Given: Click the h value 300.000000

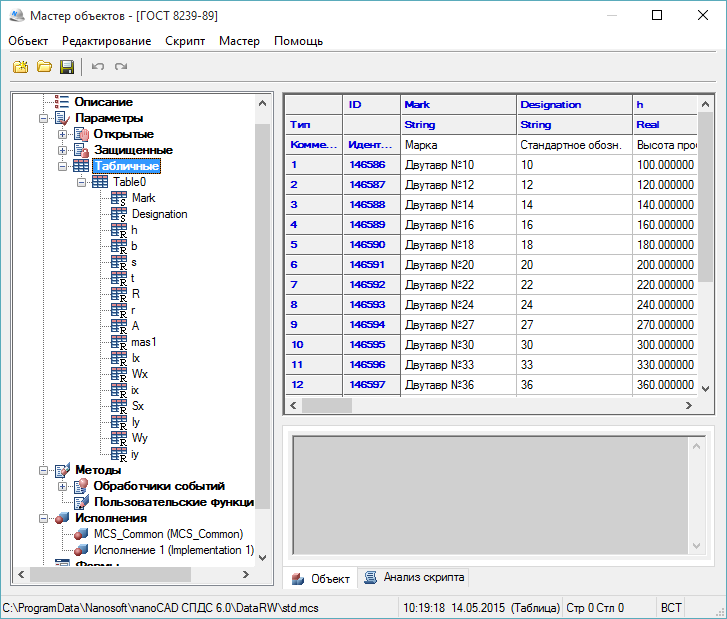Looking at the screenshot, I should [665, 345].
